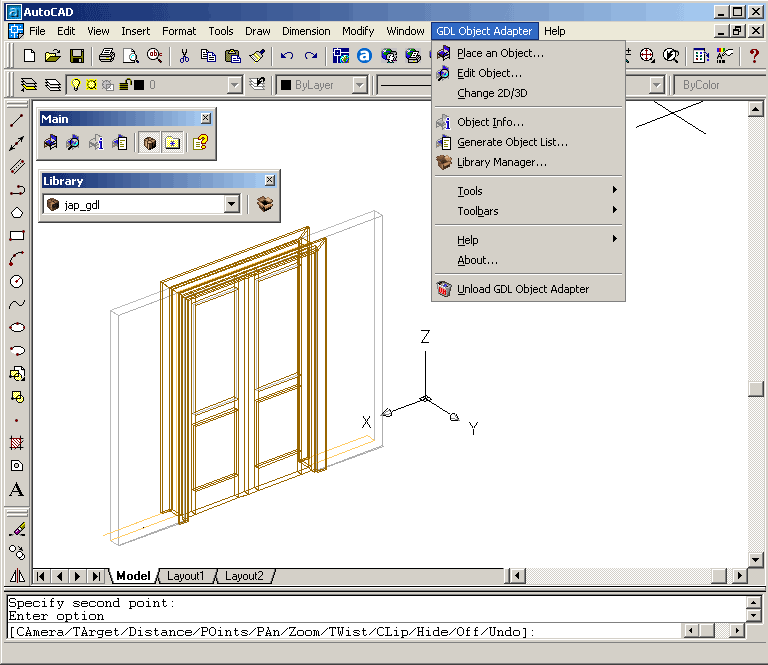This screenshot has width=768, height=665.
Task: Select the Circle draw tool
Action: coord(17,282)
